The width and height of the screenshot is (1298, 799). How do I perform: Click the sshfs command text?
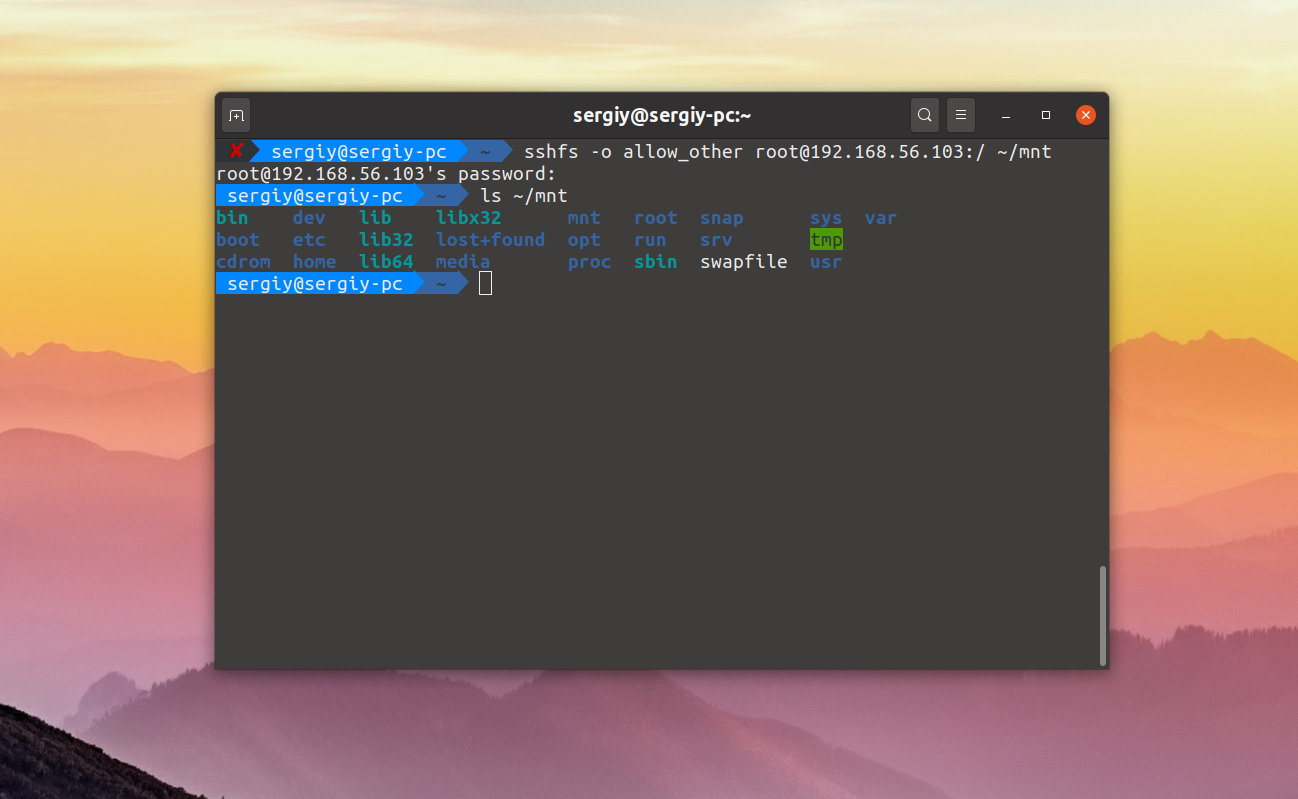[x=788, y=152]
